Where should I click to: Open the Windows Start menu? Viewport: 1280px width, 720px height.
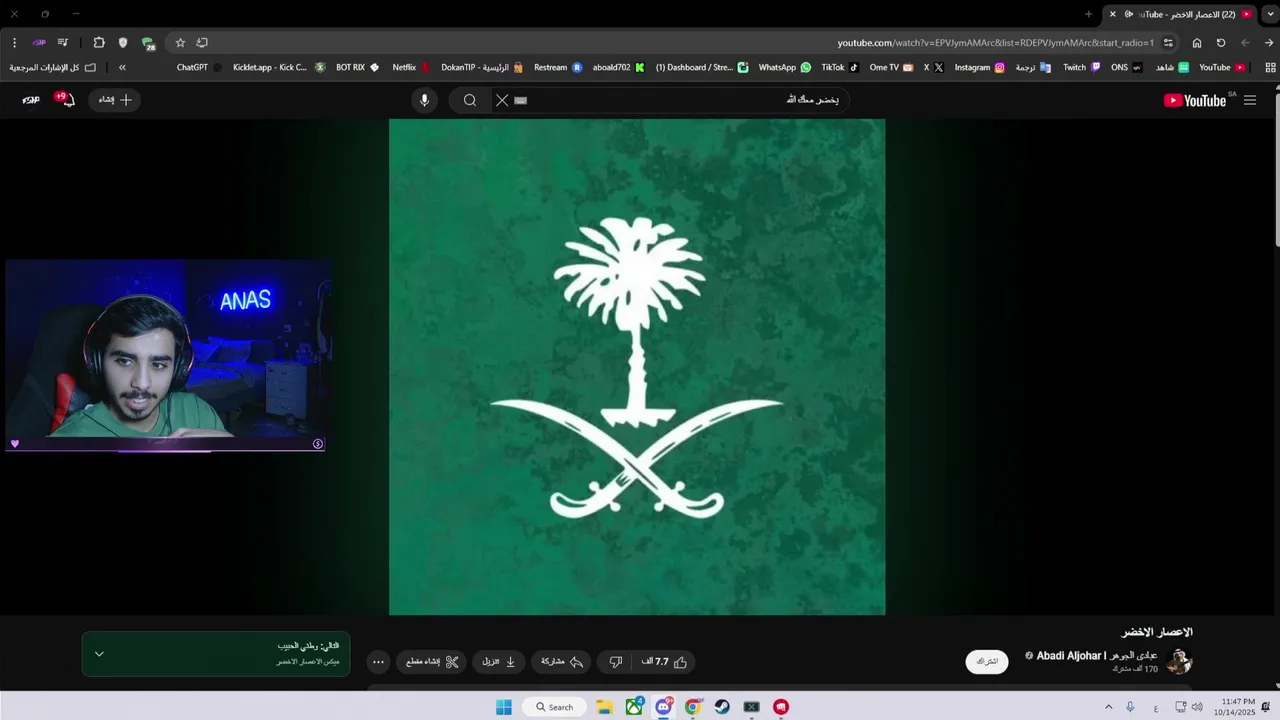pos(504,707)
